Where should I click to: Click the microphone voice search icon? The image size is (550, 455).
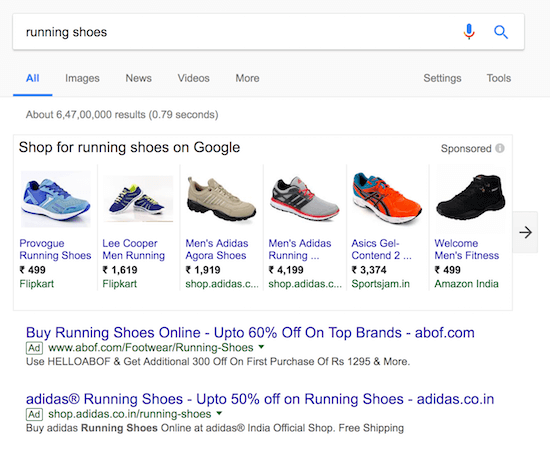pyautogui.click(x=469, y=32)
